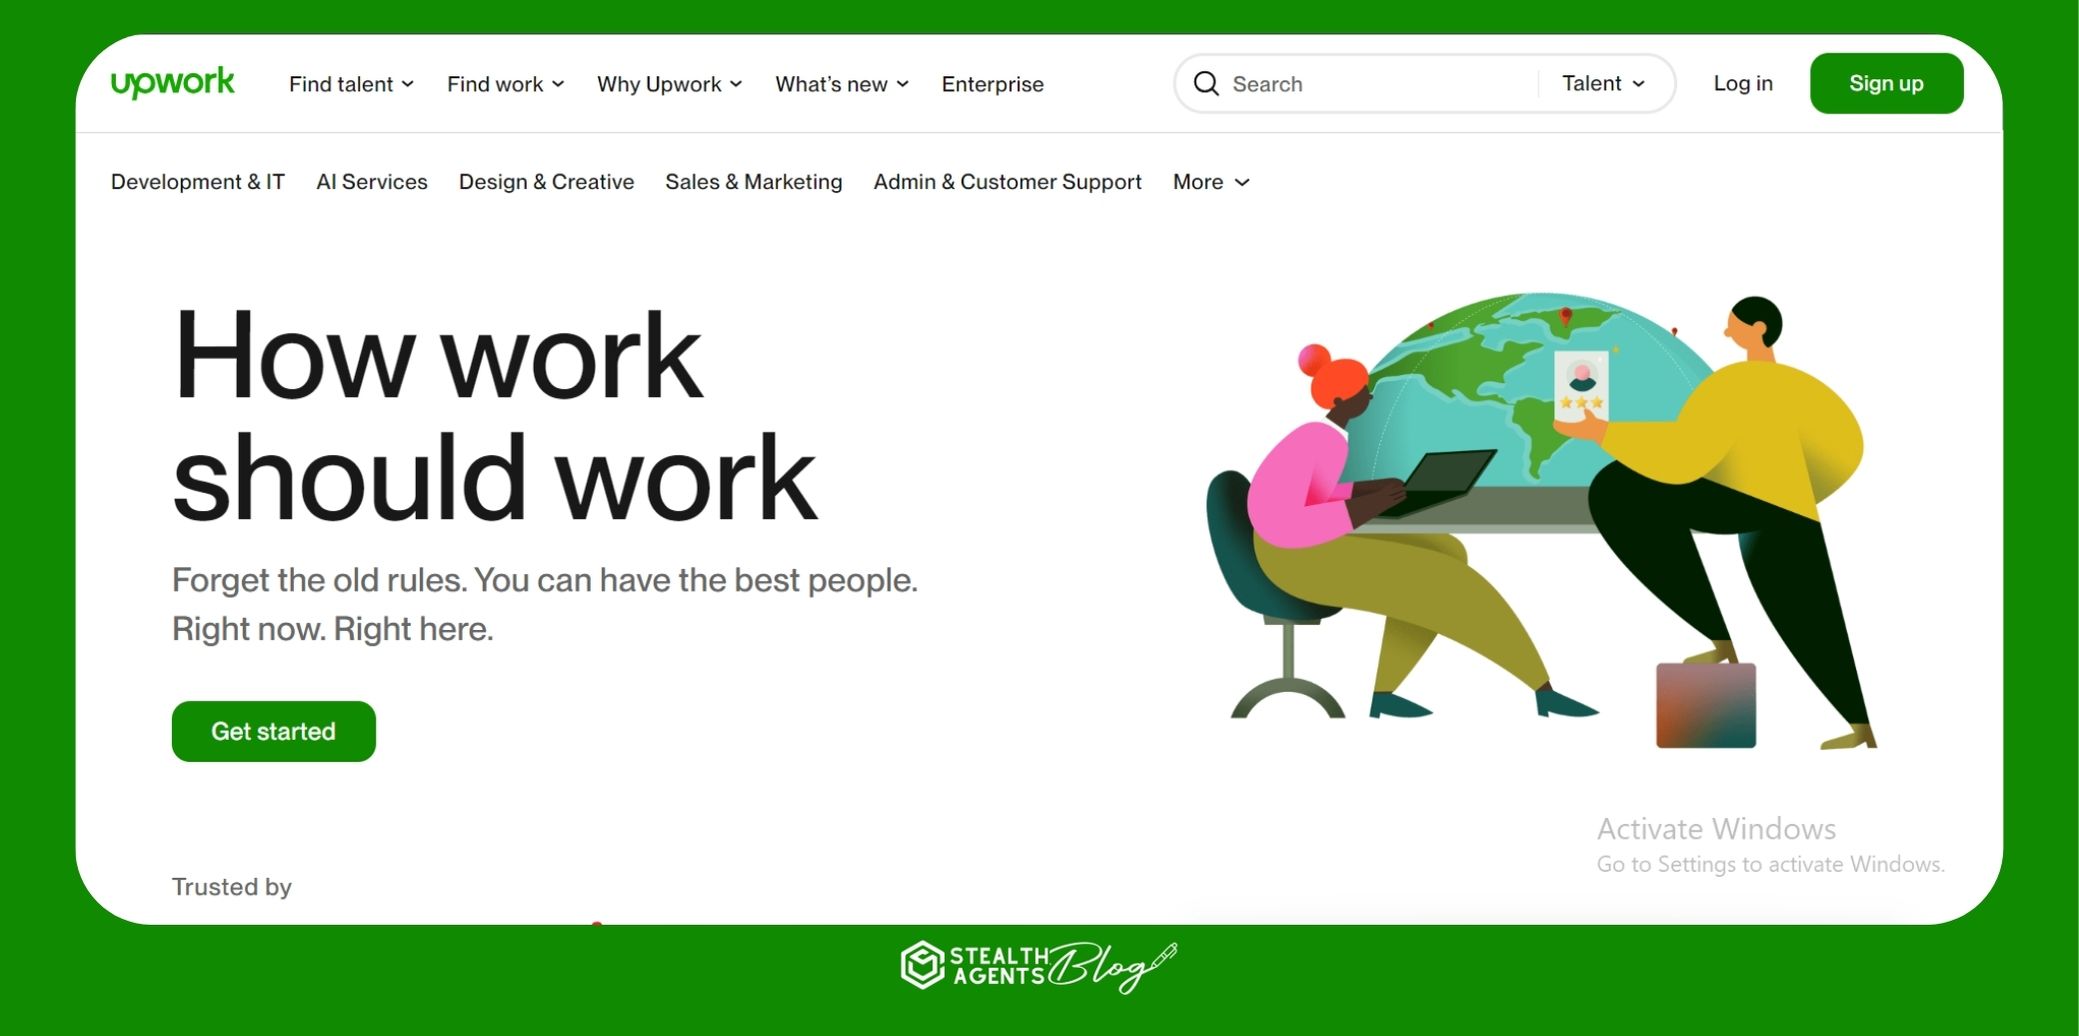Select the Sales & Marketing category
2079x1036 pixels.
754,182
